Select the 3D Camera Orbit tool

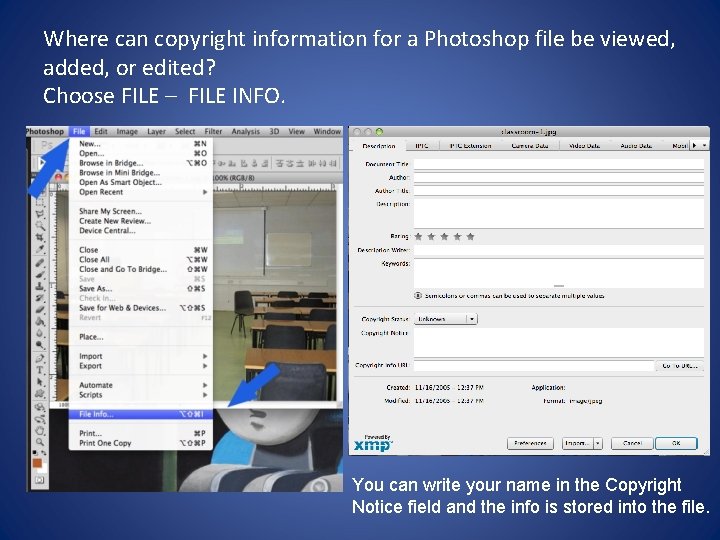(40, 419)
